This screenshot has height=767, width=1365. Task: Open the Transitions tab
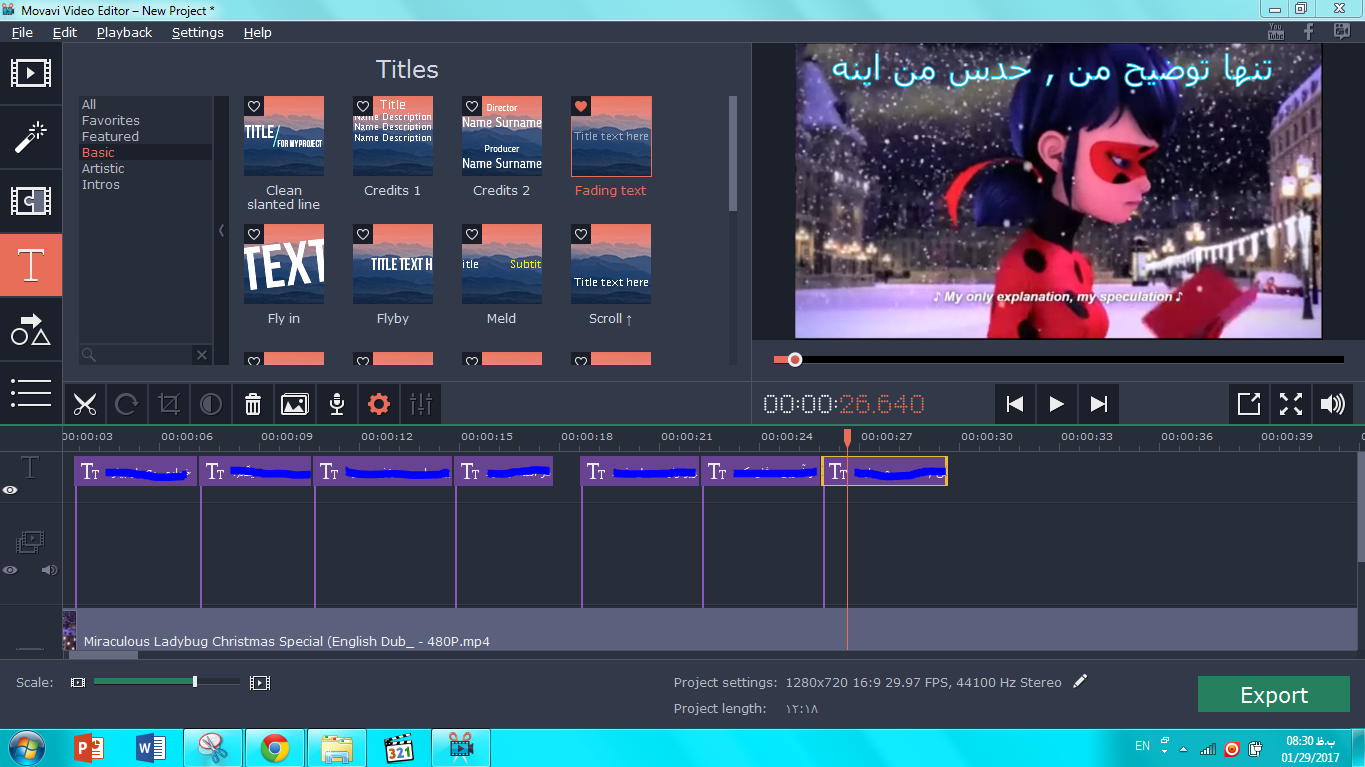point(31,201)
